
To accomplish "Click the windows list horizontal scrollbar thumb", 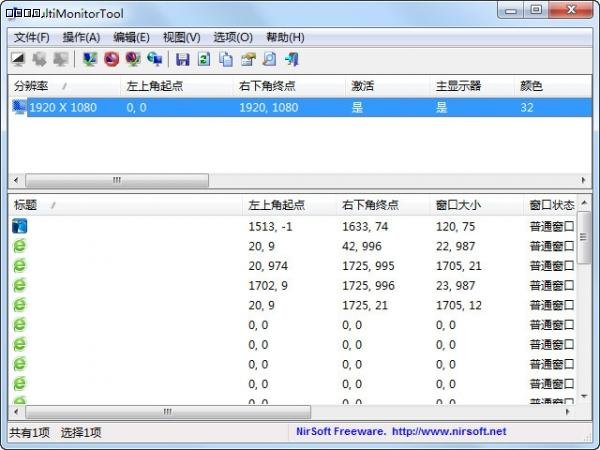I will point(168,412).
